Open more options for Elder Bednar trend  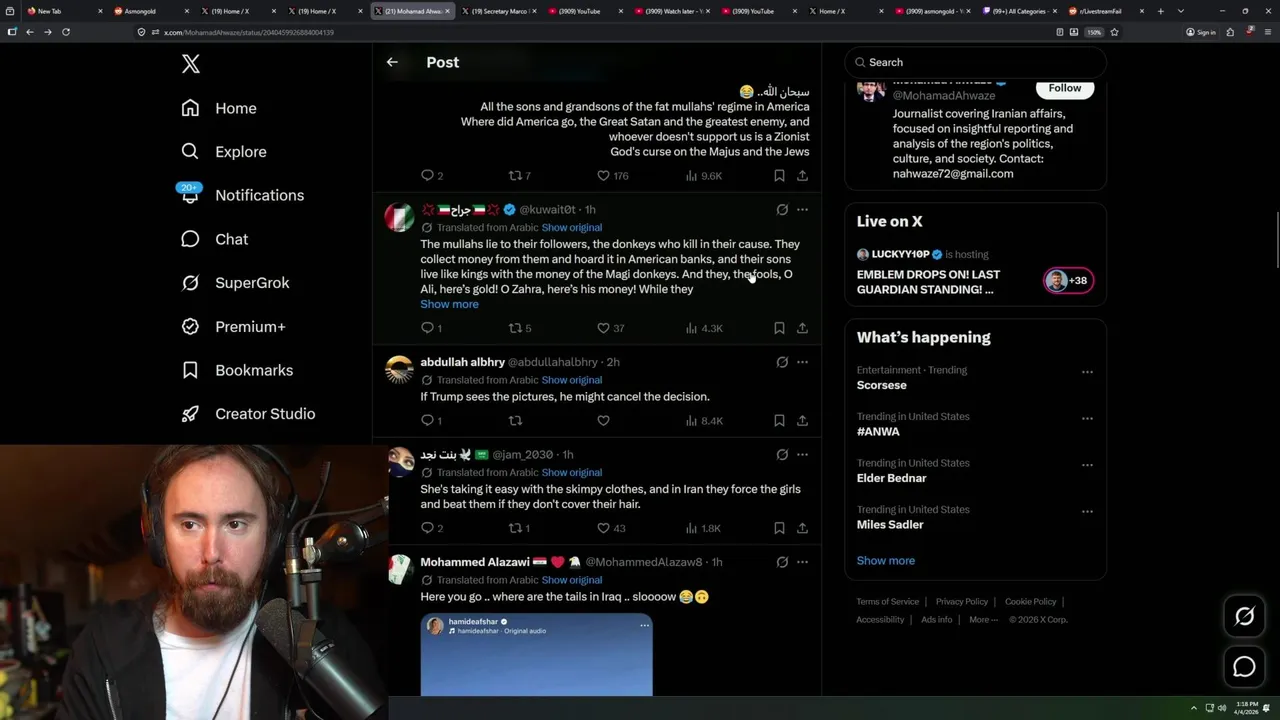[x=1087, y=465]
